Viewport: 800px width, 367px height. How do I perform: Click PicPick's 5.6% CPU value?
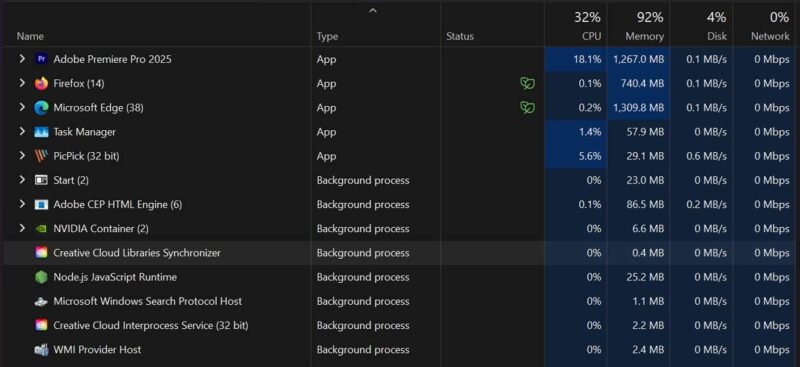point(590,156)
